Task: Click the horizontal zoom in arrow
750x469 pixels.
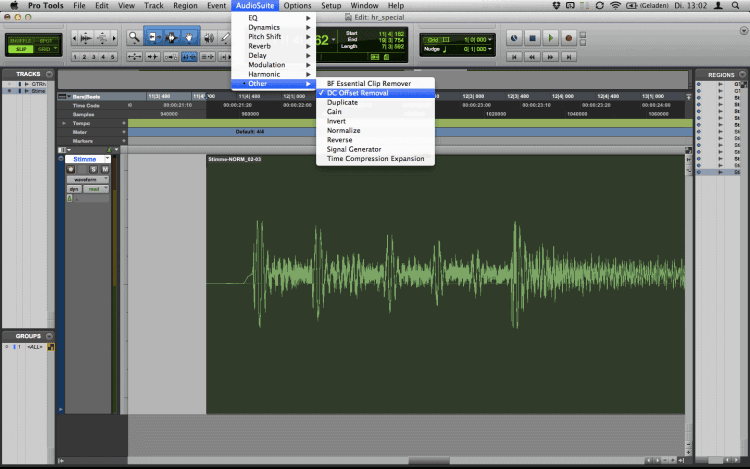Action: [x=114, y=38]
